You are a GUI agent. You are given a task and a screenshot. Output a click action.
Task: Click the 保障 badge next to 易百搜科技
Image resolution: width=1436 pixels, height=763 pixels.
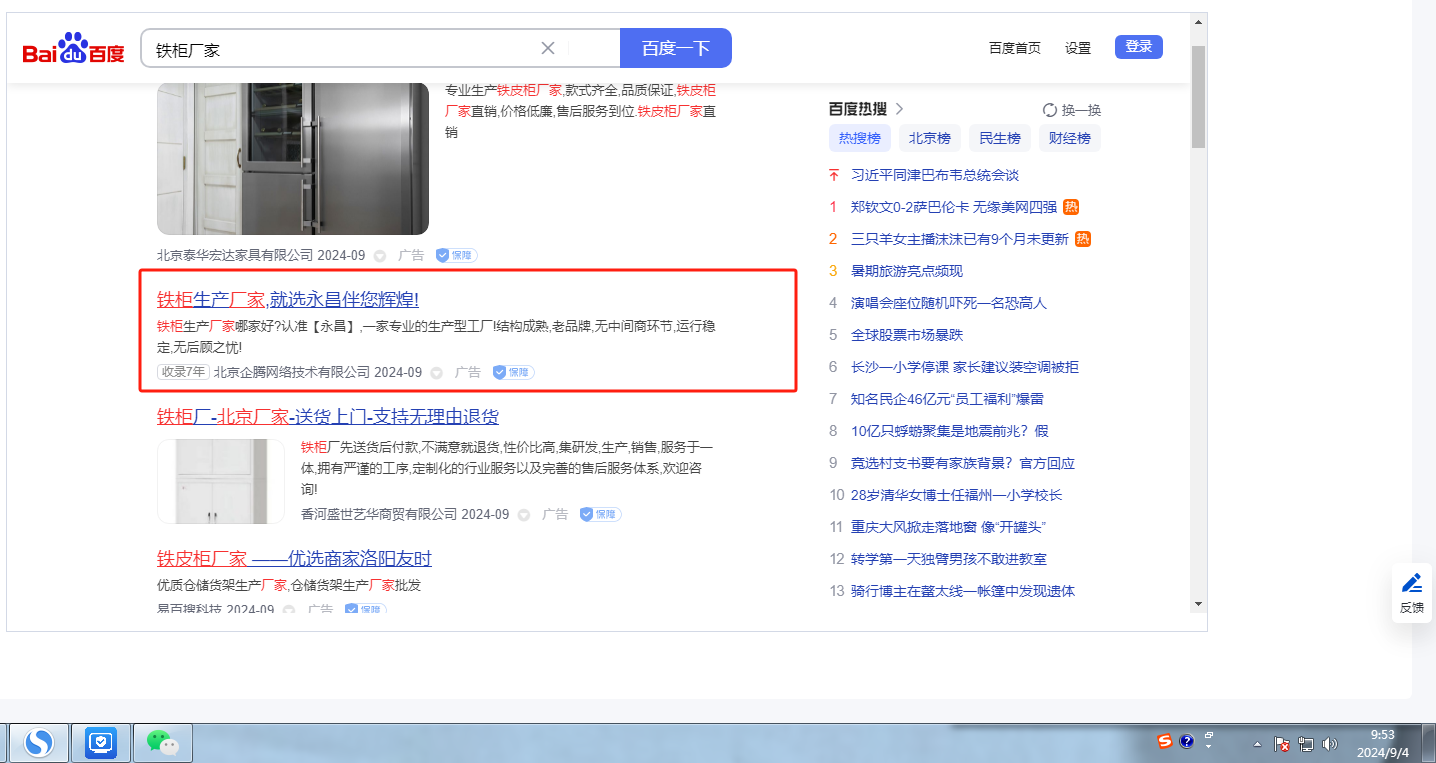point(365,609)
